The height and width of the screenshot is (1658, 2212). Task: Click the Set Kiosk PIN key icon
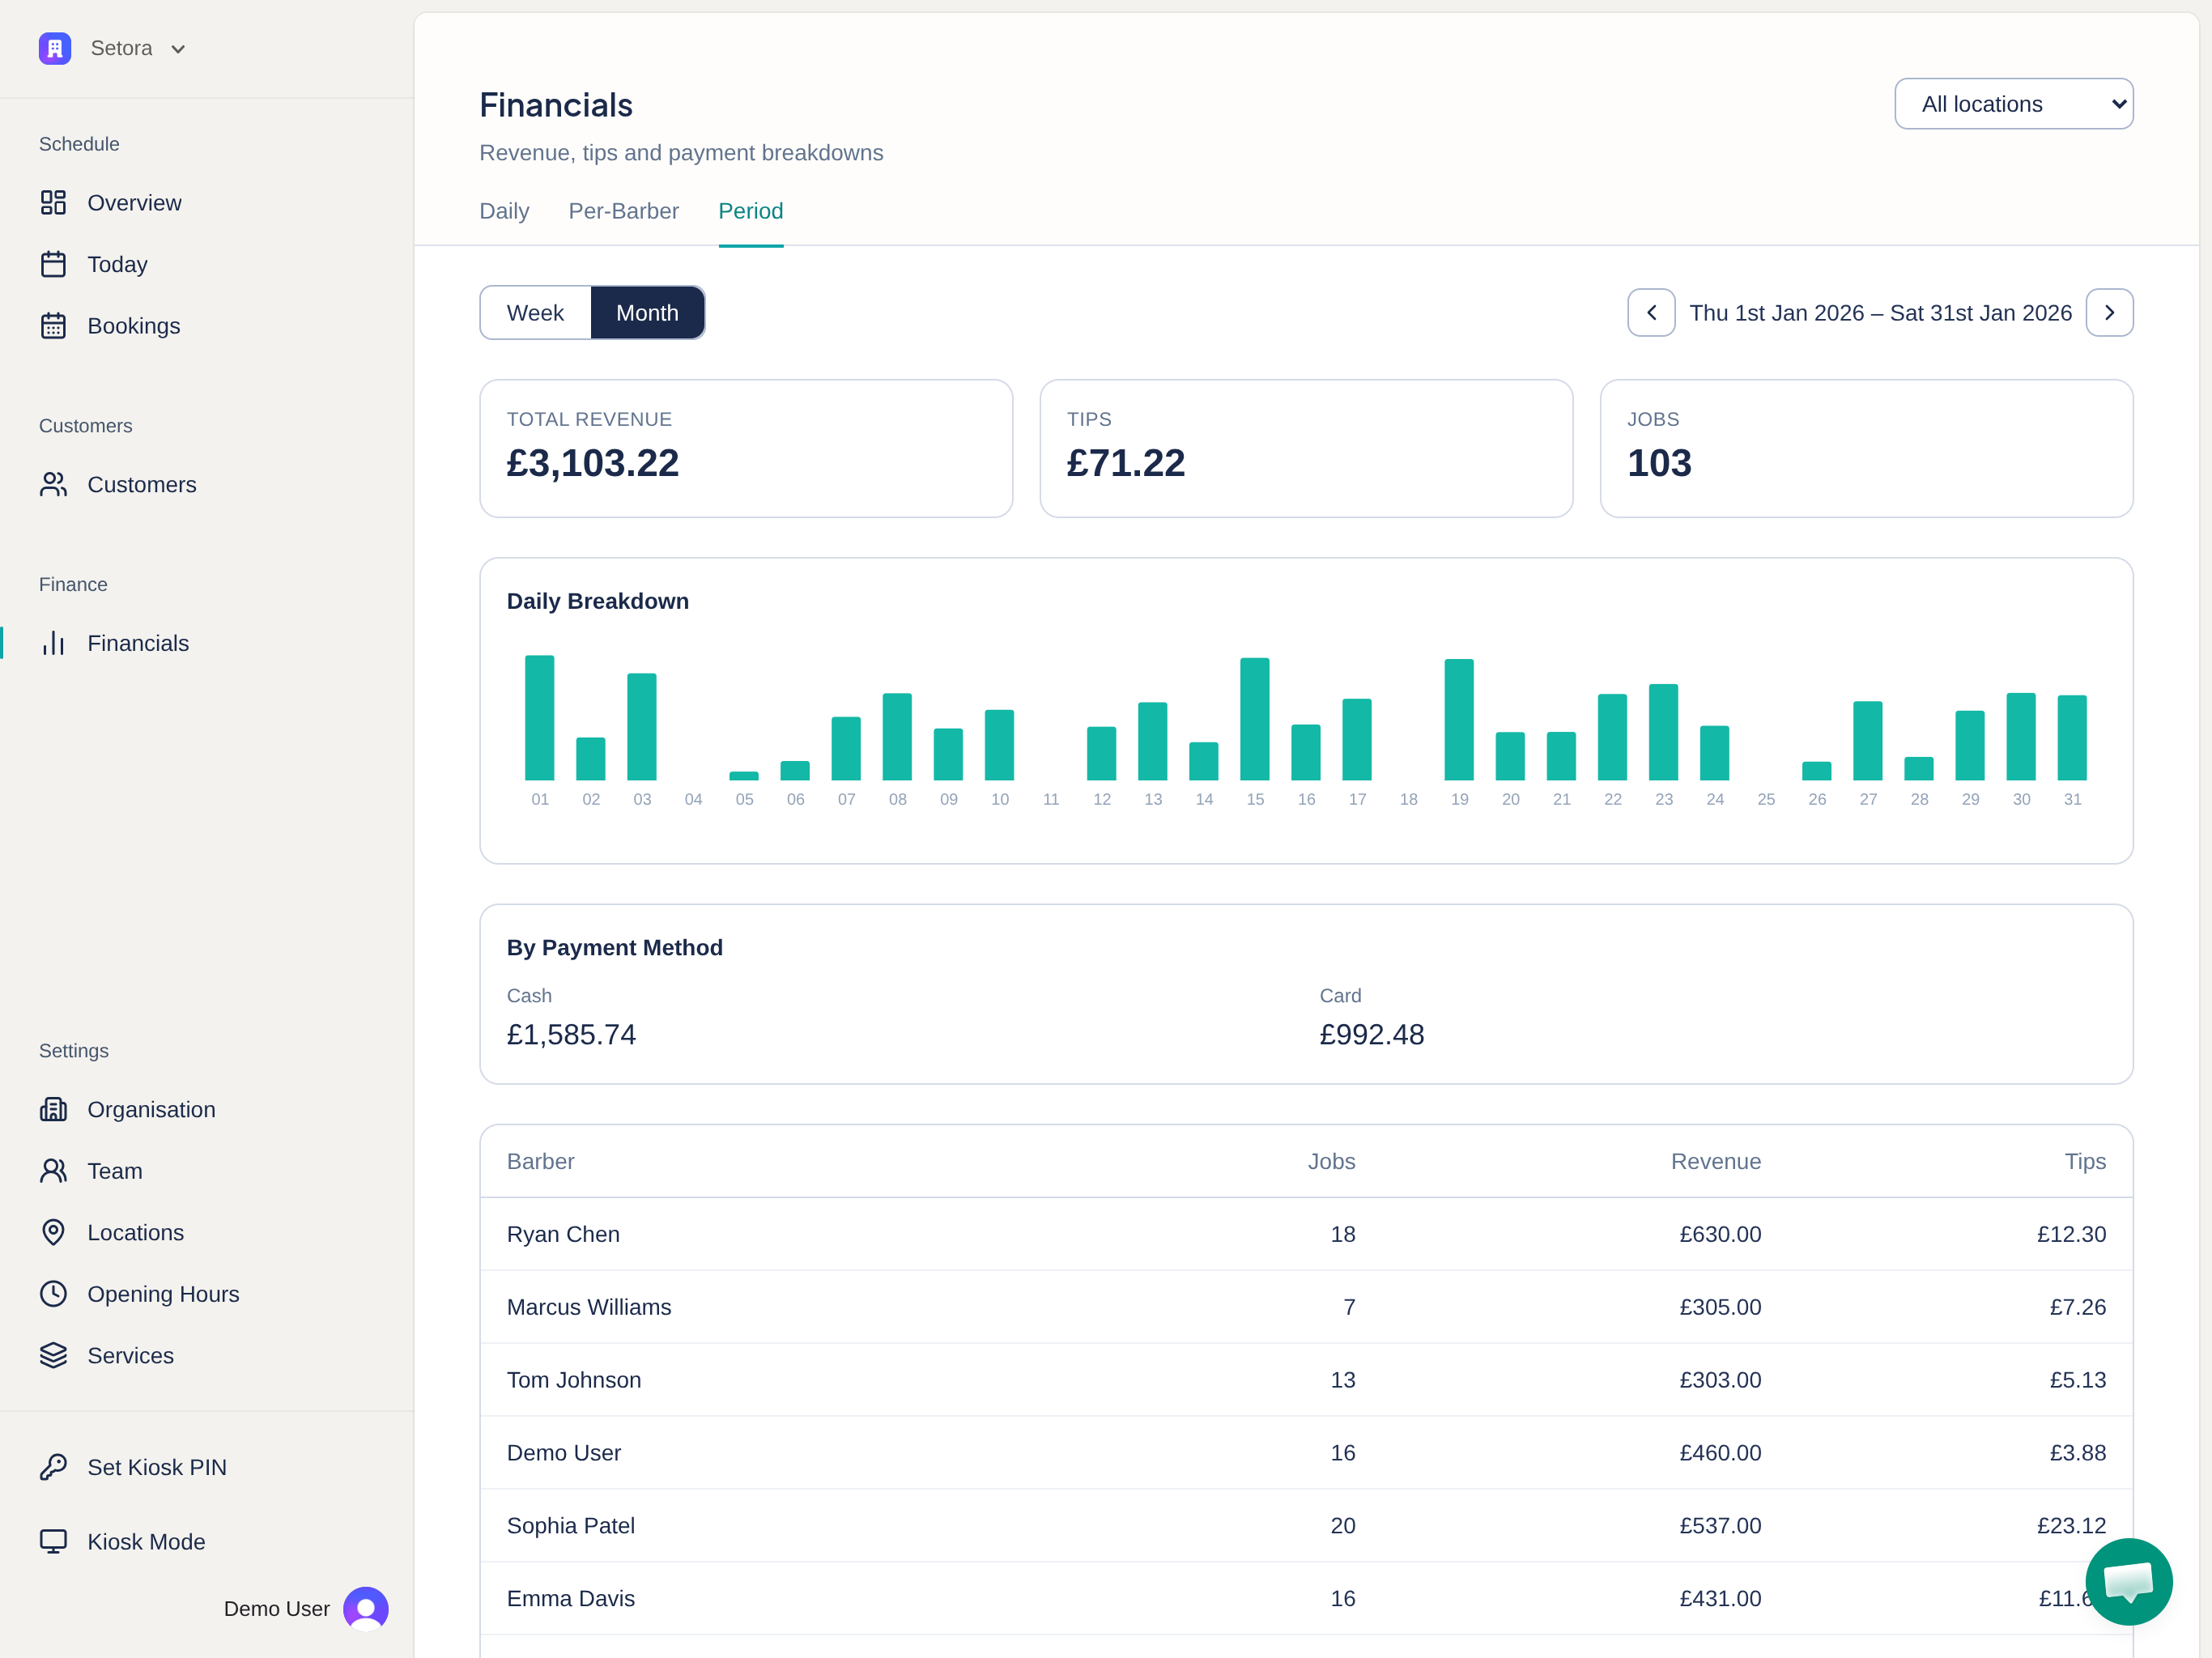(53, 1467)
